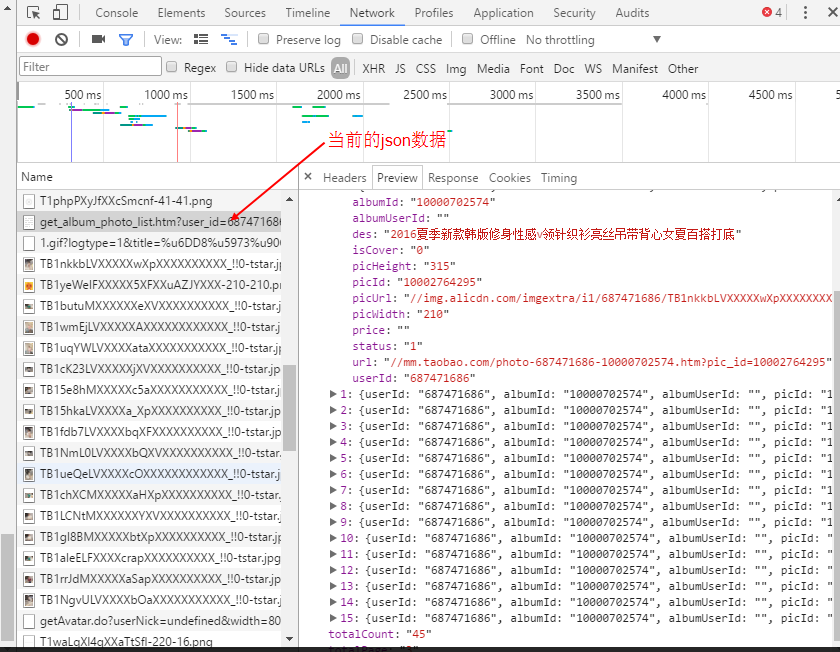Viewport: 840px width, 652px height.
Task: Click the request list scroll-down arrow
Action: pyautogui.click(x=289, y=639)
